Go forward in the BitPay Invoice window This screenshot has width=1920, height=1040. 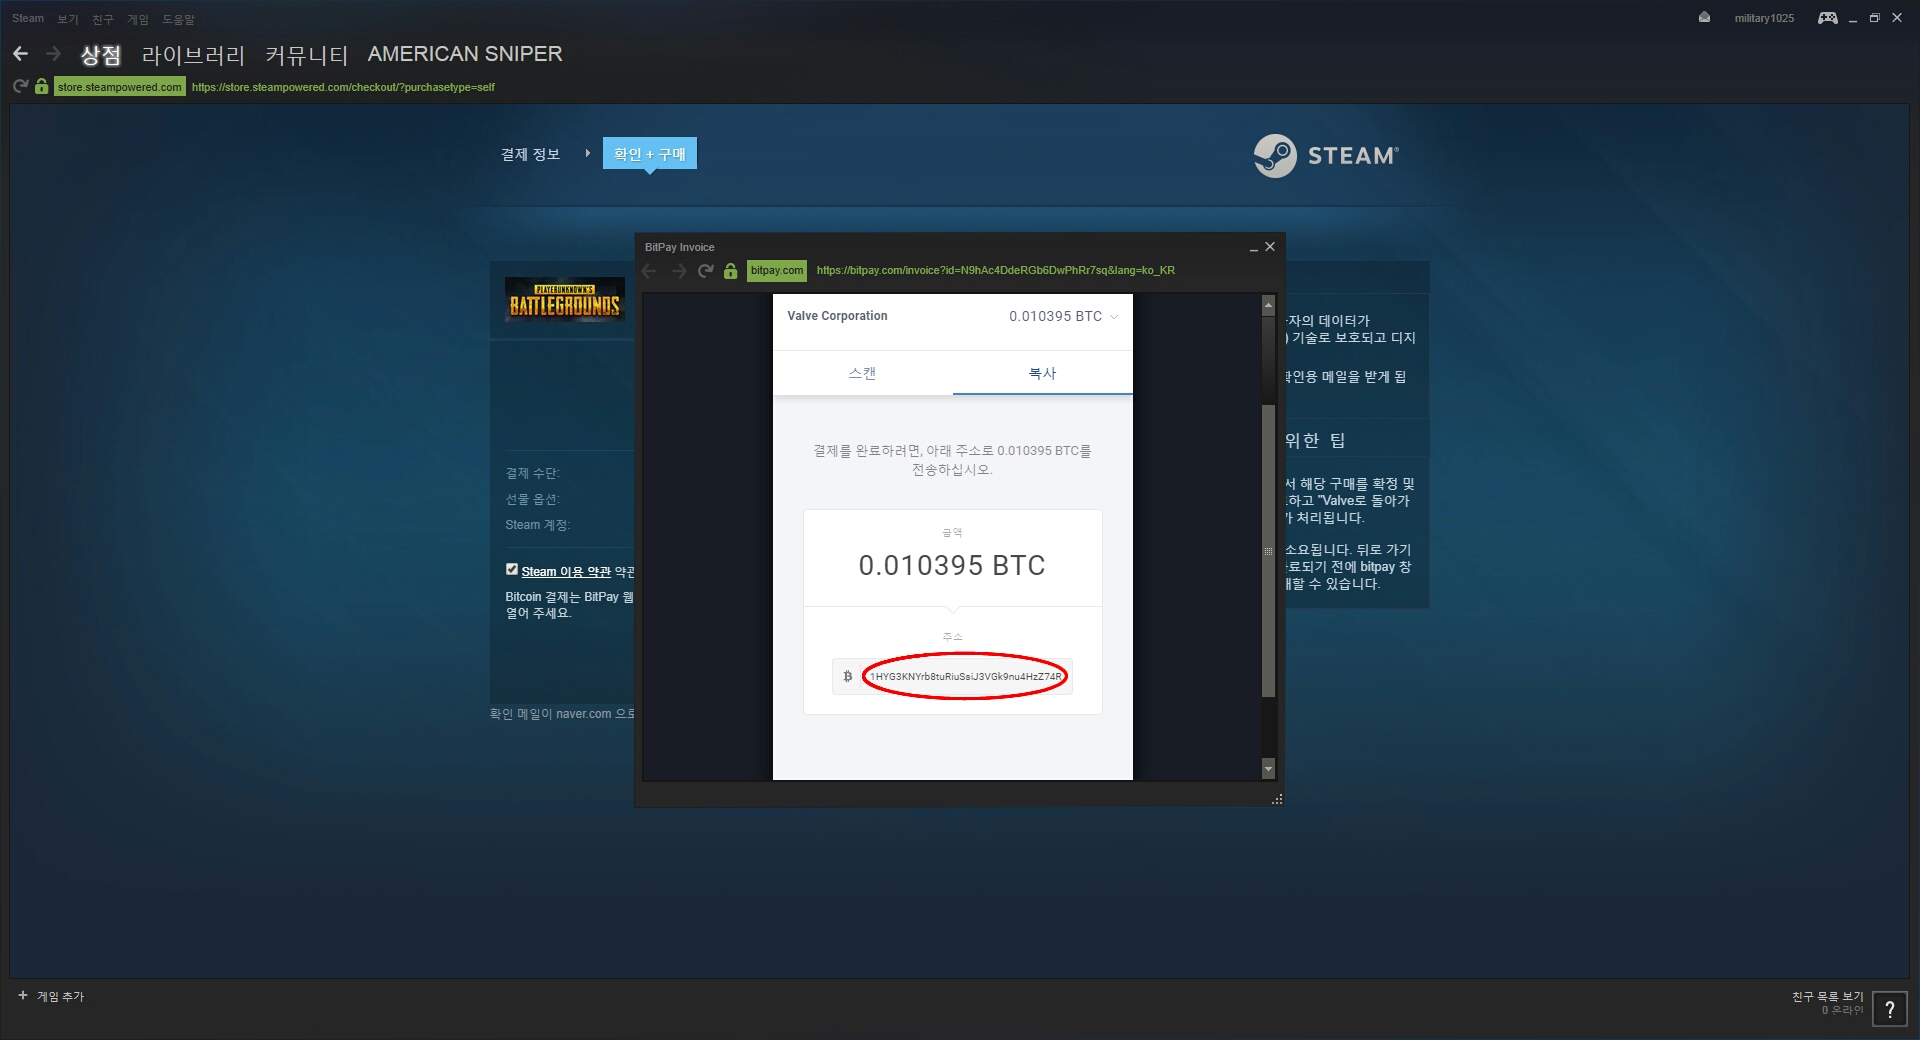pos(679,271)
